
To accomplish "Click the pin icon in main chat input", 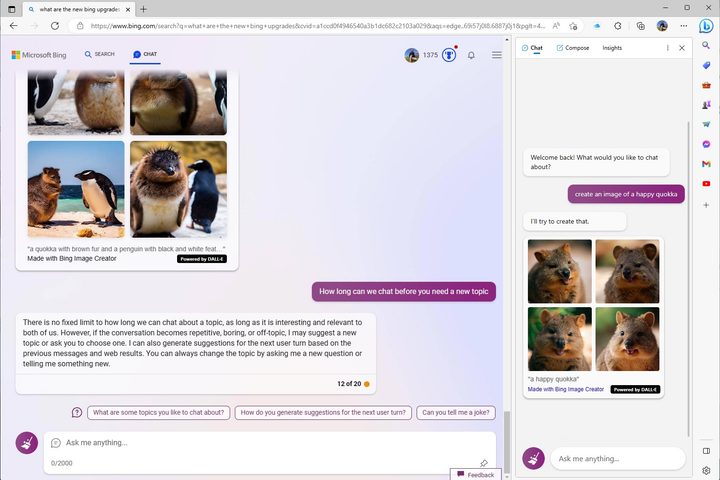I will click(x=484, y=463).
